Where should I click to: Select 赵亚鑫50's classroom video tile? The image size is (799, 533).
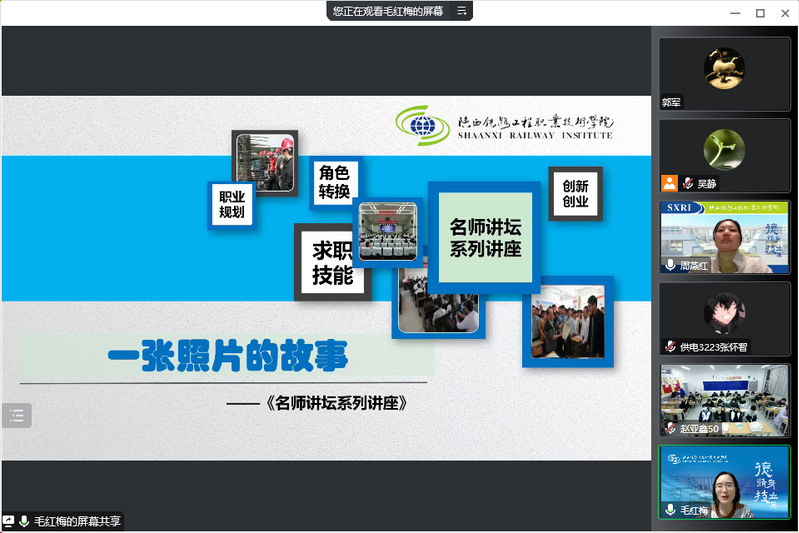pyautogui.click(x=724, y=398)
